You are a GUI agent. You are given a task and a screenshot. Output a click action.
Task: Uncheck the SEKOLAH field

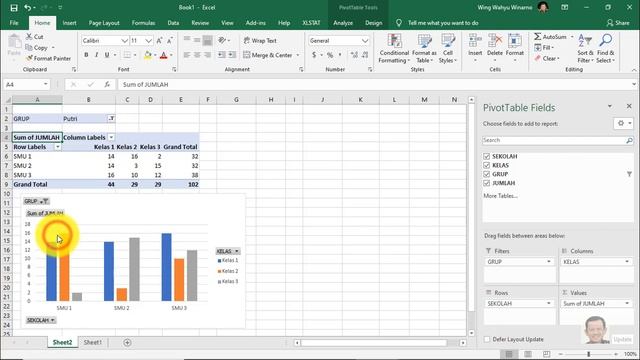click(x=486, y=156)
